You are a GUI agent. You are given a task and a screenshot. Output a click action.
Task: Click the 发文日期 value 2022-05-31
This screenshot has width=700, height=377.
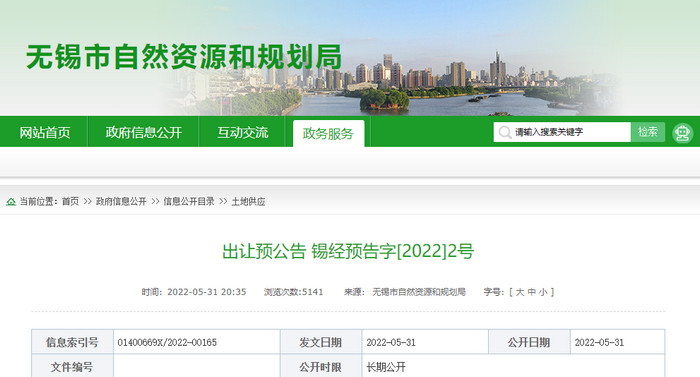pos(391,343)
